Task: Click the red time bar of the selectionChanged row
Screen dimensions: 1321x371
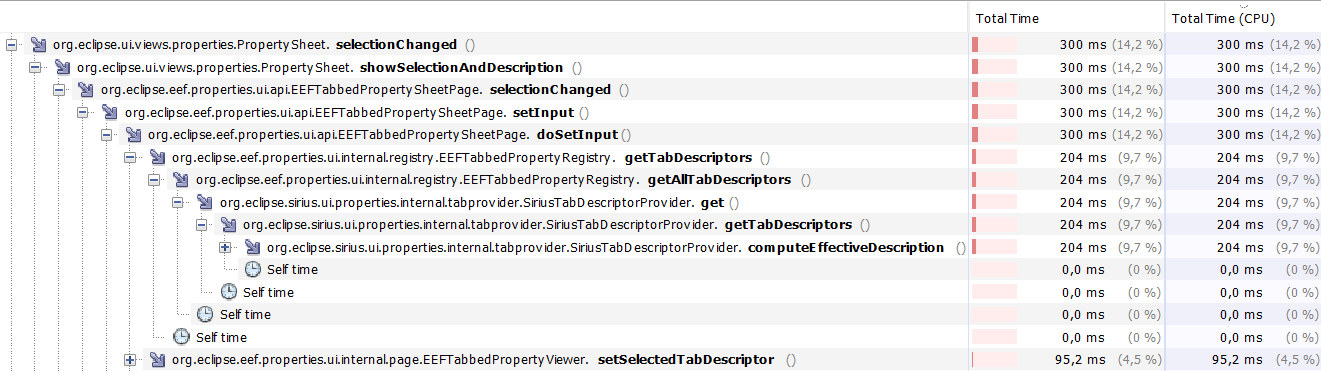Action: (994, 45)
